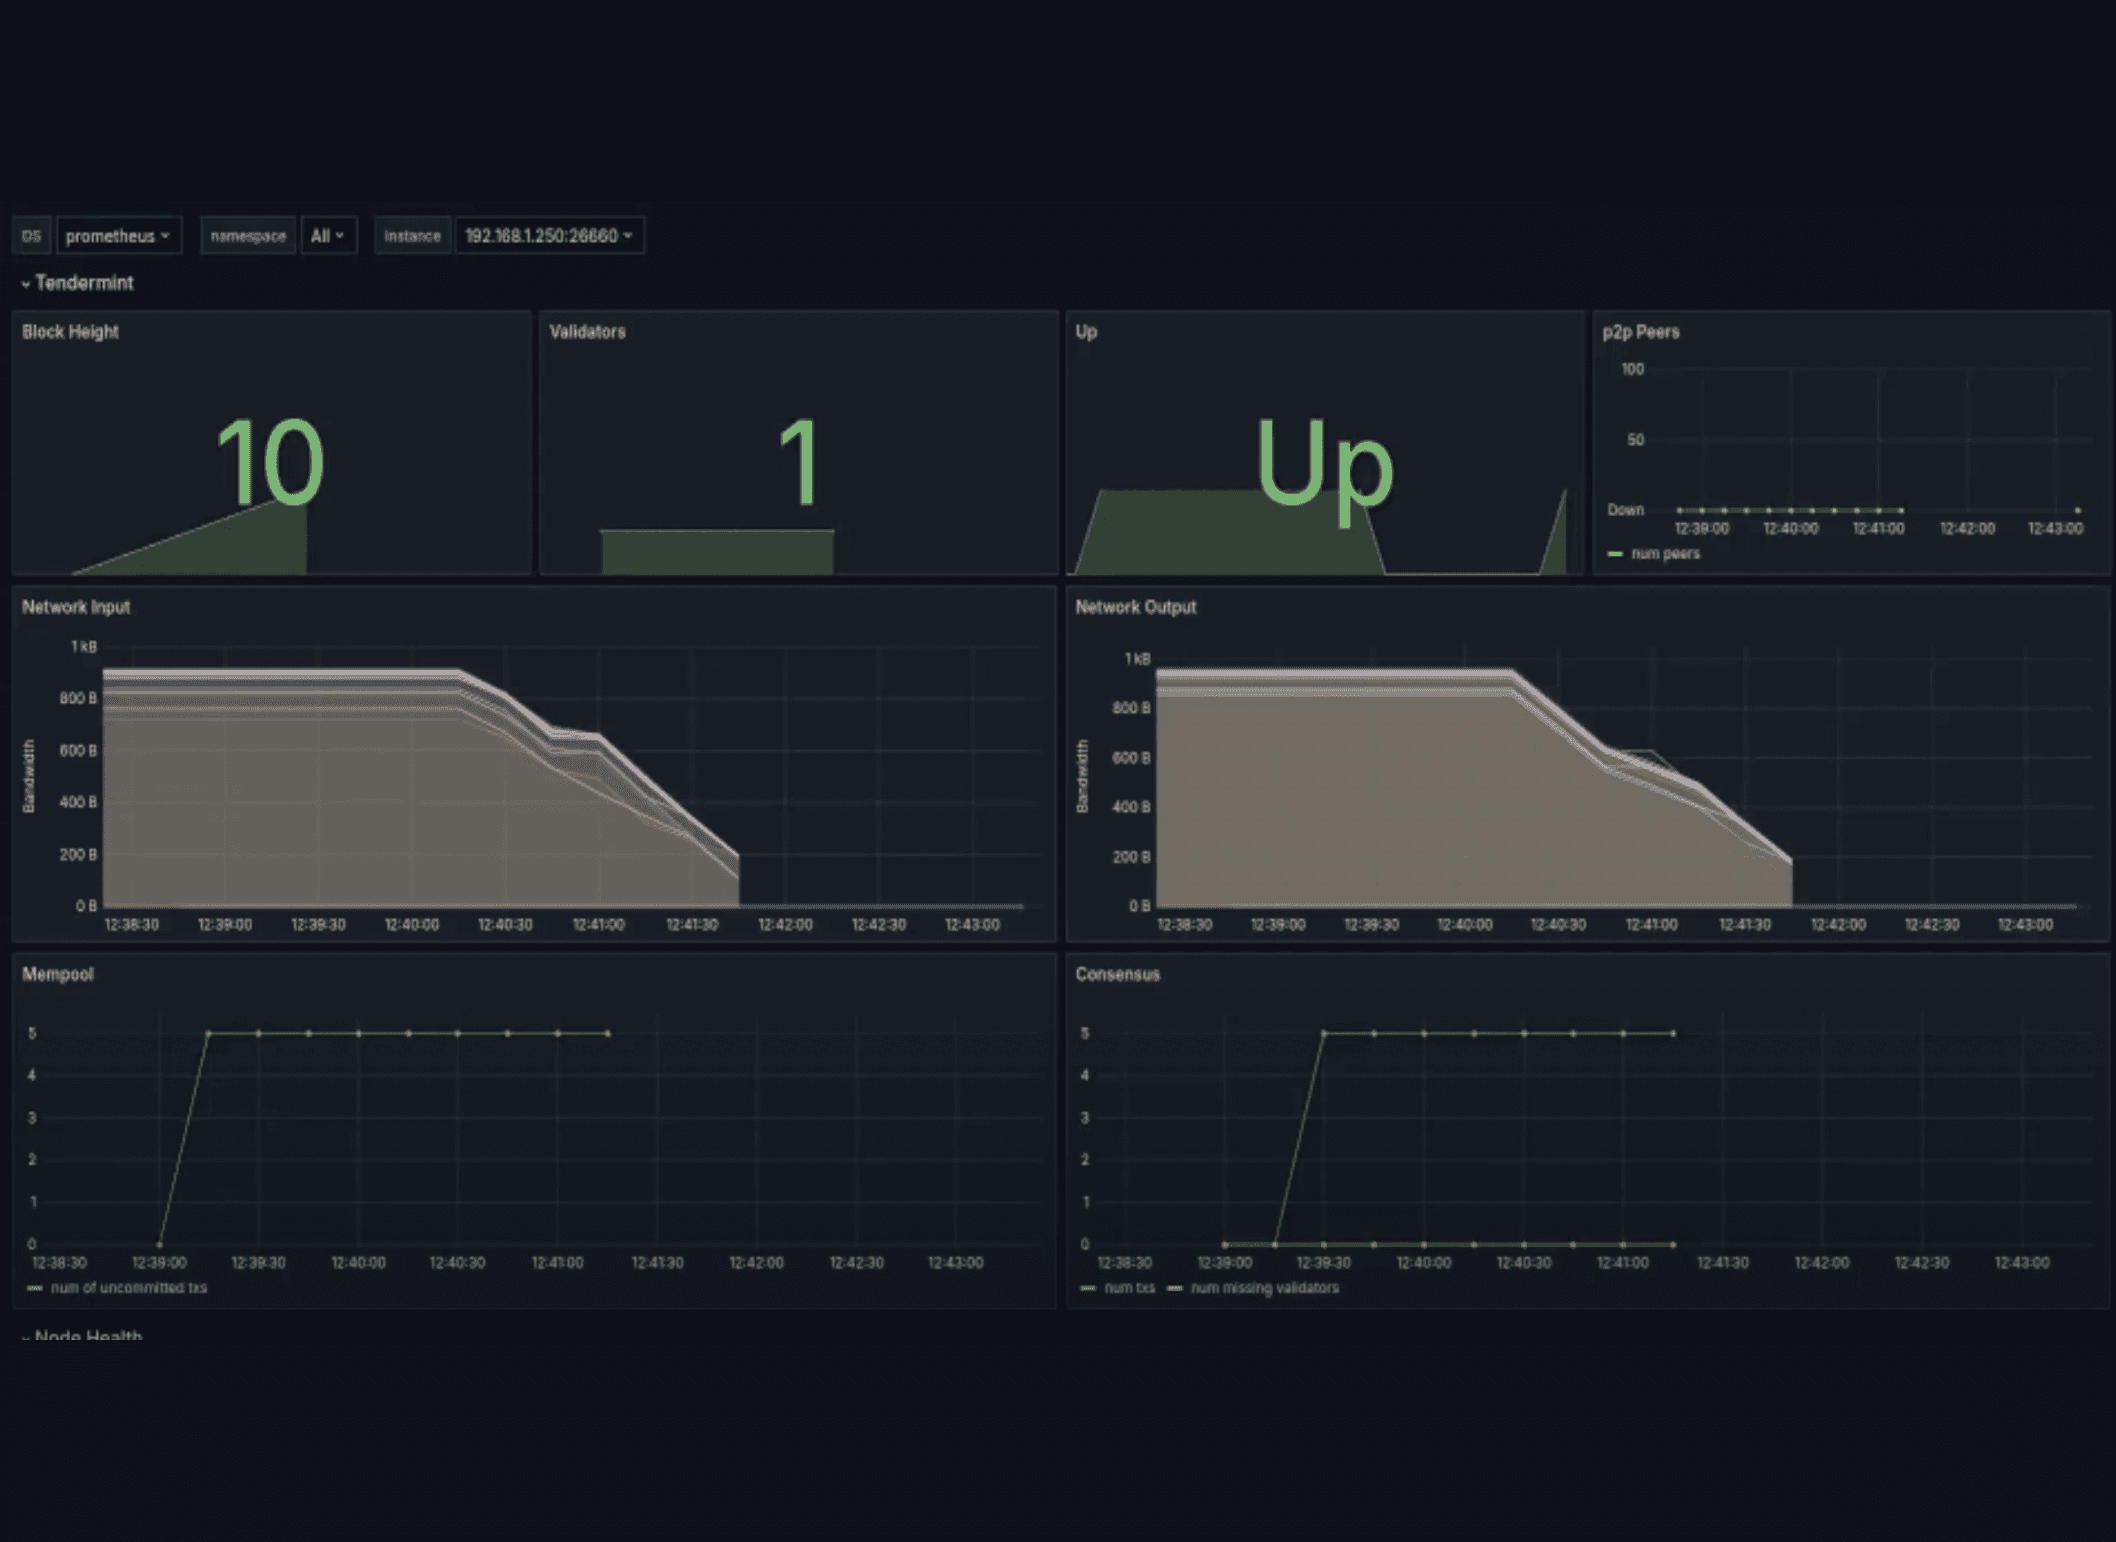2116x1542 pixels.
Task: Click the instance variable label
Action: tap(412, 236)
